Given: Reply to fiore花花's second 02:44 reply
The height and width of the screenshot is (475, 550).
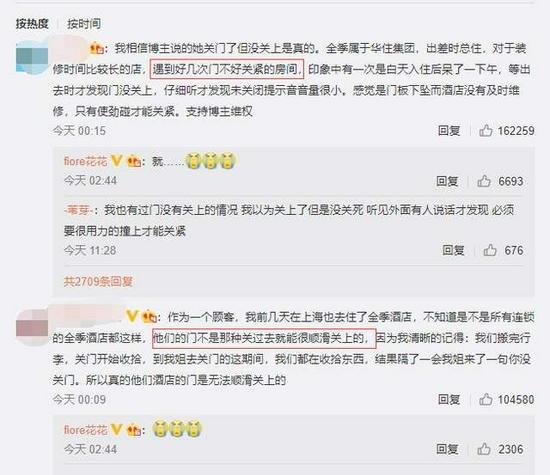Looking at the screenshot, I should point(447,449).
